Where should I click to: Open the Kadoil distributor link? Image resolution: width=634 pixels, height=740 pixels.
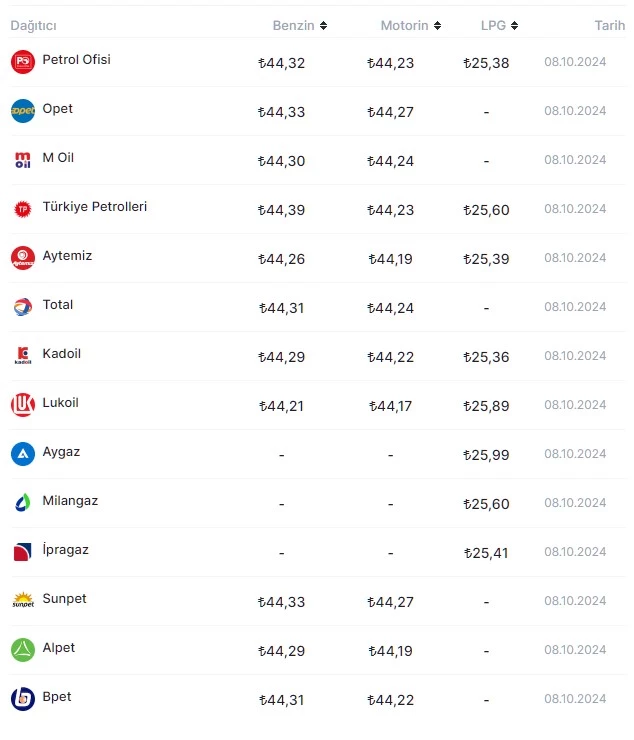click(x=61, y=354)
